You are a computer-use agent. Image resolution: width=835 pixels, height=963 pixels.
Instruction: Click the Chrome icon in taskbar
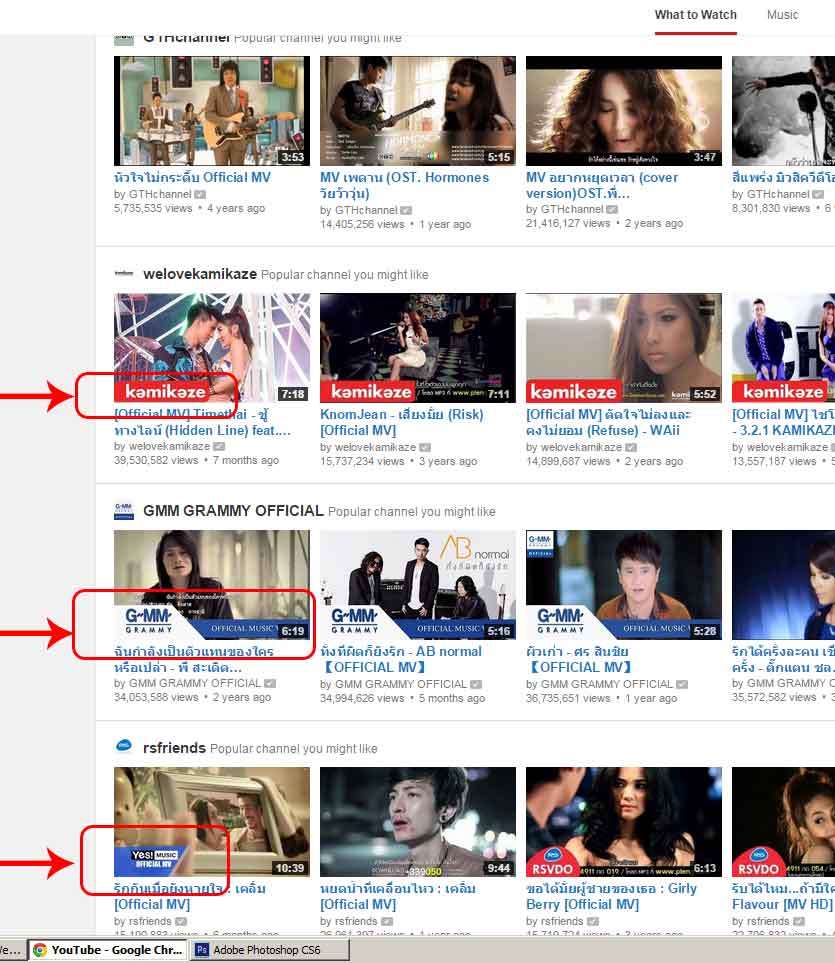tap(40, 950)
